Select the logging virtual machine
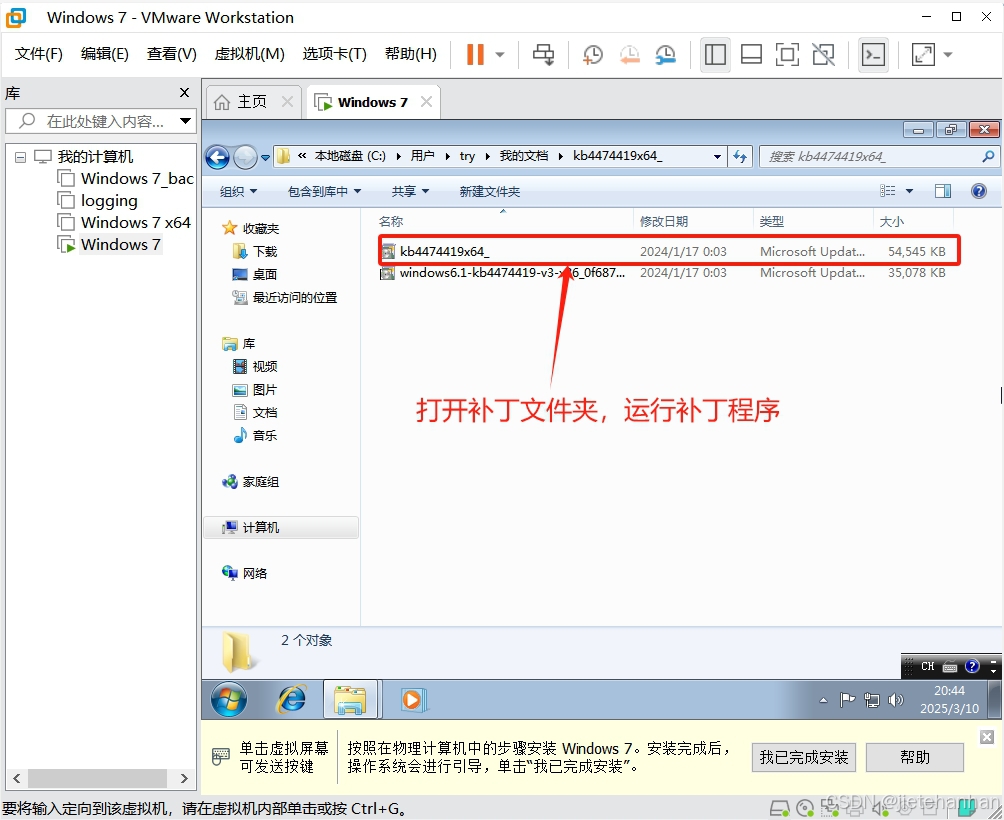This screenshot has width=1004, height=820. [x=97, y=201]
